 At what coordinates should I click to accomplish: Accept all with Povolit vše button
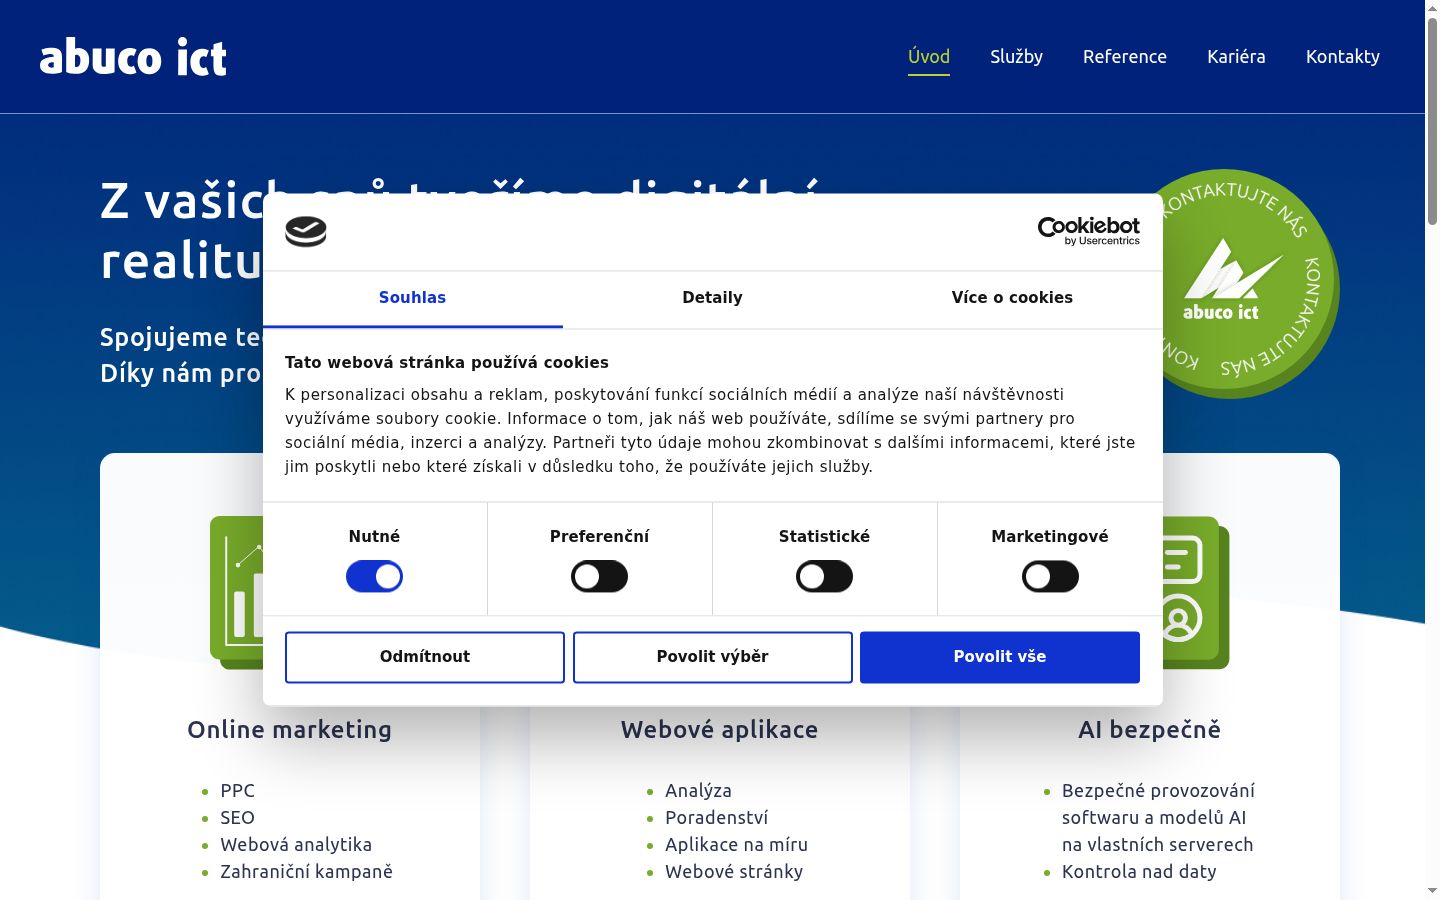[x=1000, y=657]
